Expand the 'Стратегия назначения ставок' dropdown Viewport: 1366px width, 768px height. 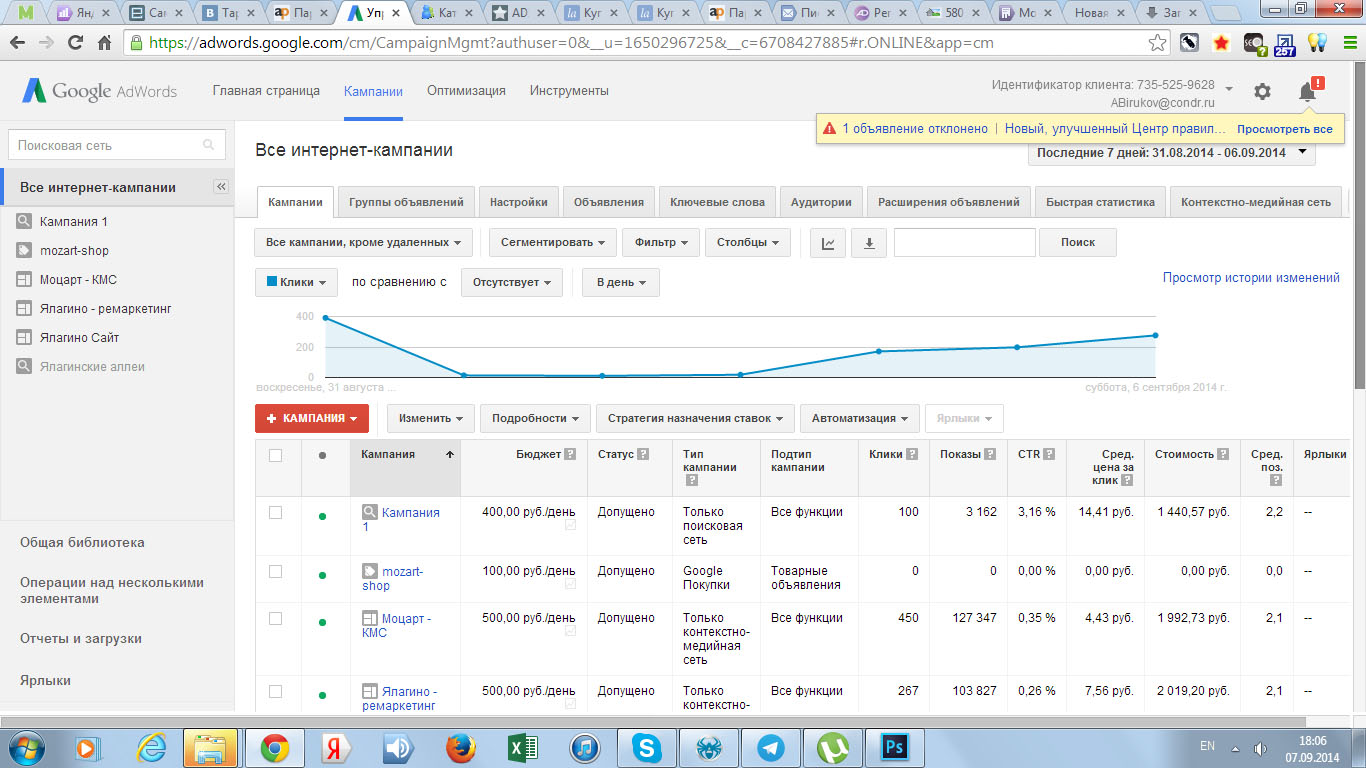[695, 418]
